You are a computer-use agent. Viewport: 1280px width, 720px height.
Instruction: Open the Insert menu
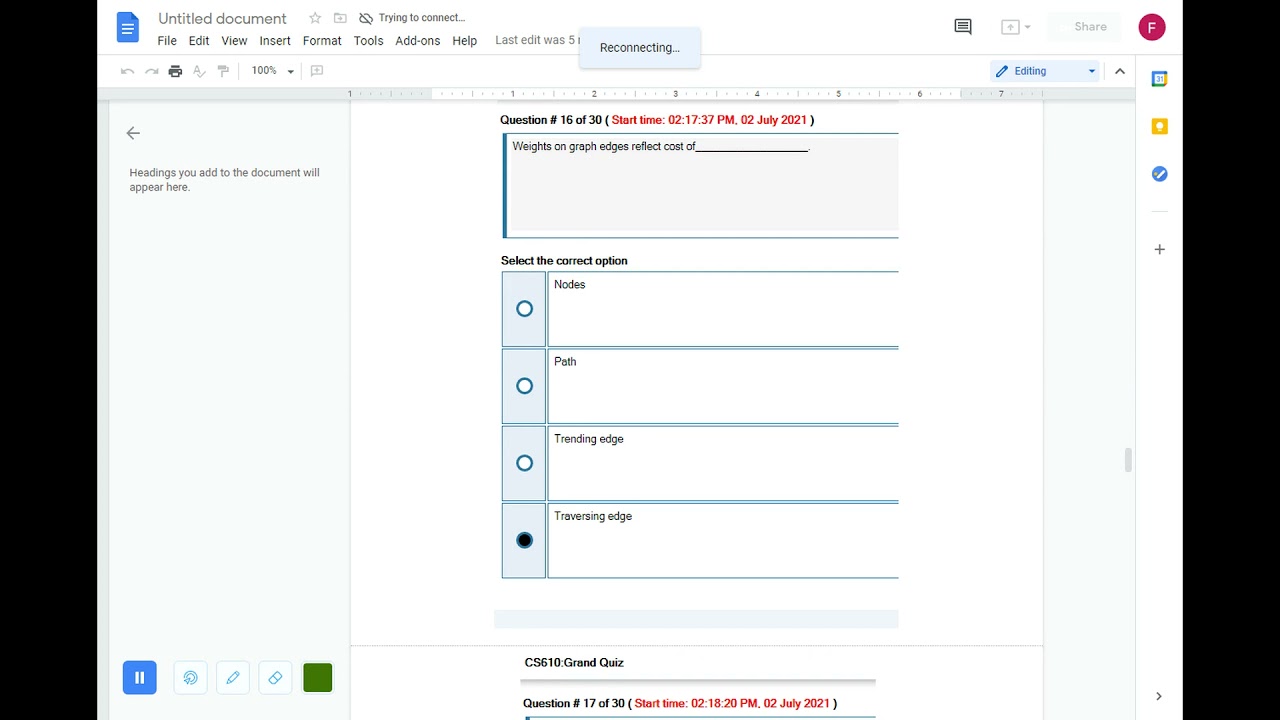(x=275, y=41)
